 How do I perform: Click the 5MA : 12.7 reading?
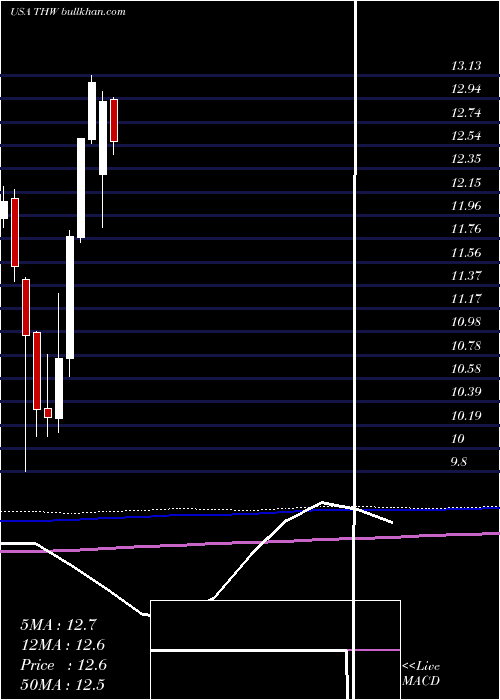tap(58, 625)
